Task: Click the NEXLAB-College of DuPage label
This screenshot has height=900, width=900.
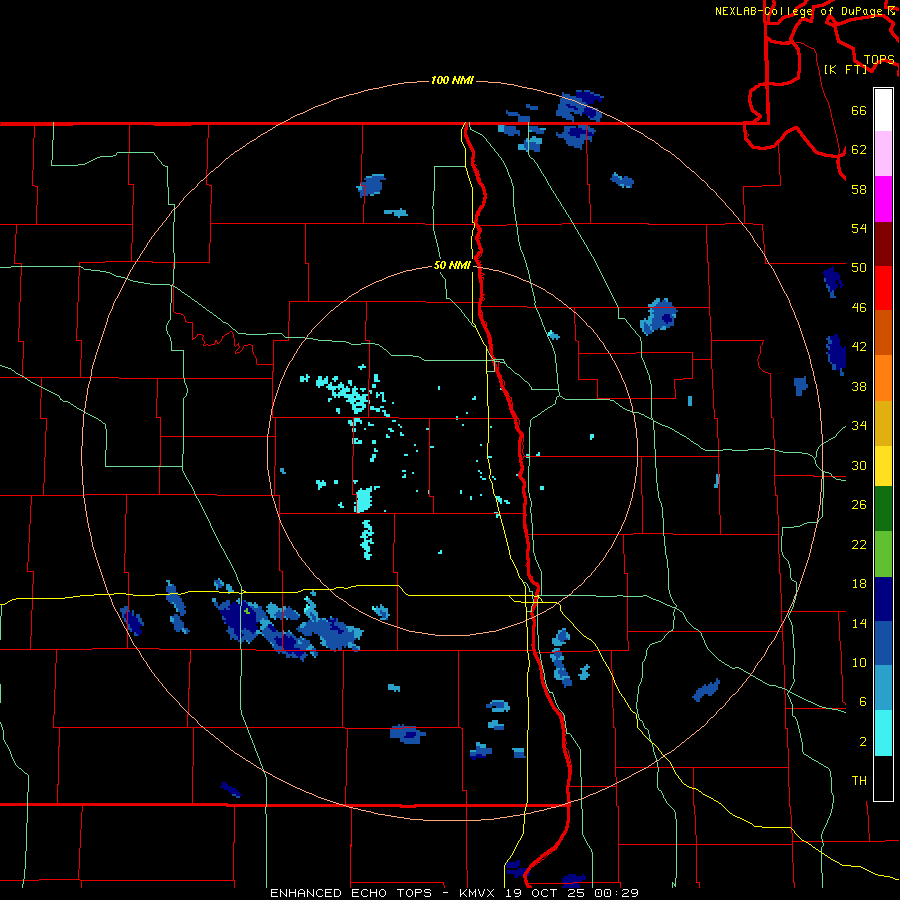Action: click(800, 11)
